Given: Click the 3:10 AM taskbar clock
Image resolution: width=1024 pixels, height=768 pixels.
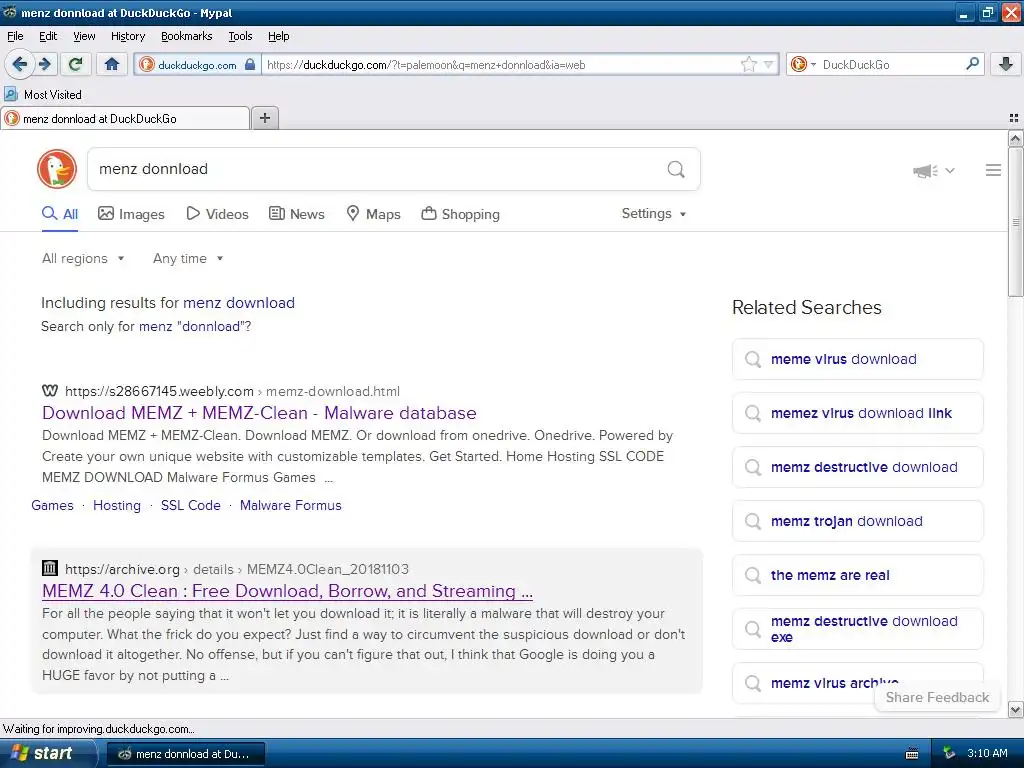Looking at the screenshot, I should [987, 753].
